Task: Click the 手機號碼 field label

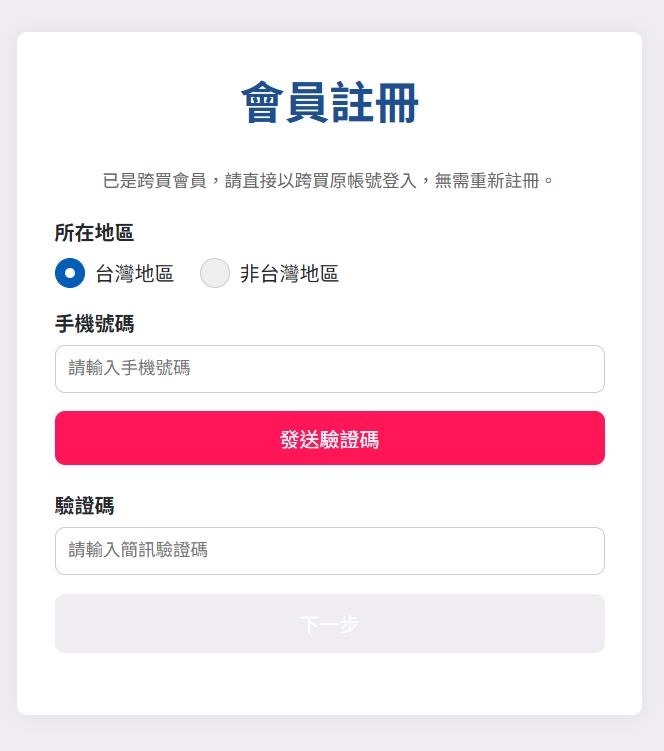Action: click(x=94, y=324)
